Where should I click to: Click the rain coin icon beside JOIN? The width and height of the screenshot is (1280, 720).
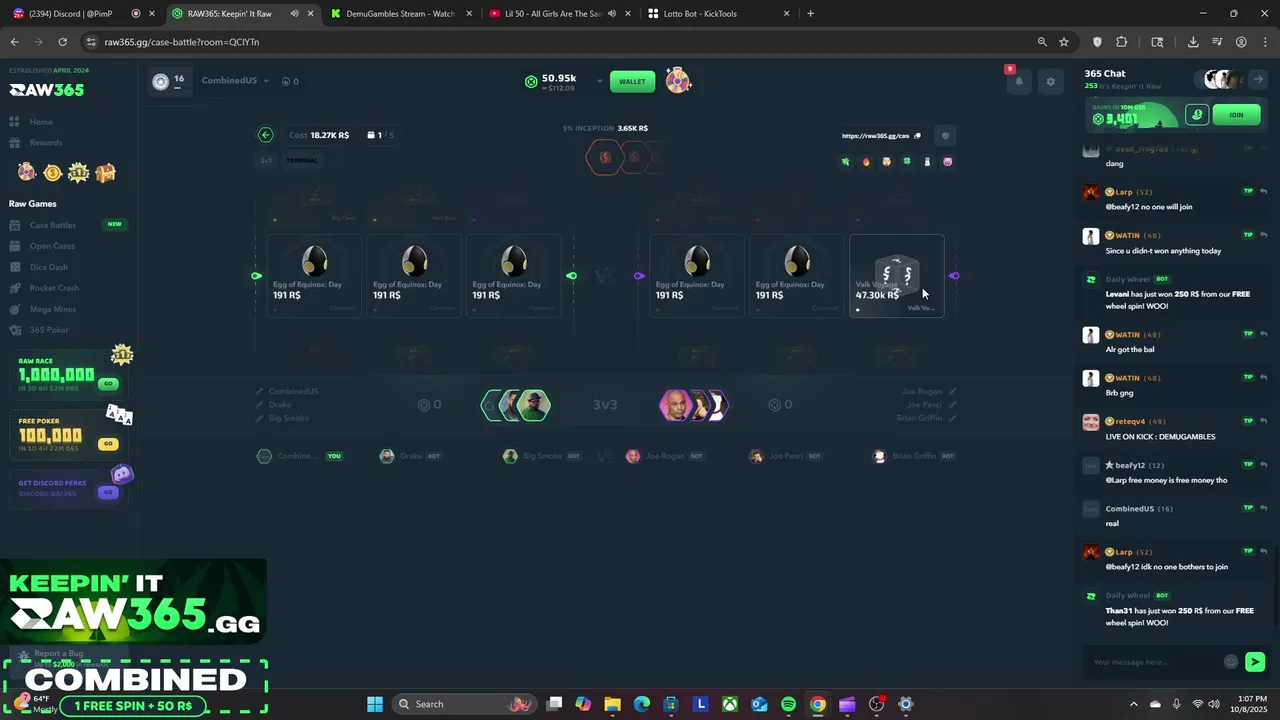coord(1197,115)
